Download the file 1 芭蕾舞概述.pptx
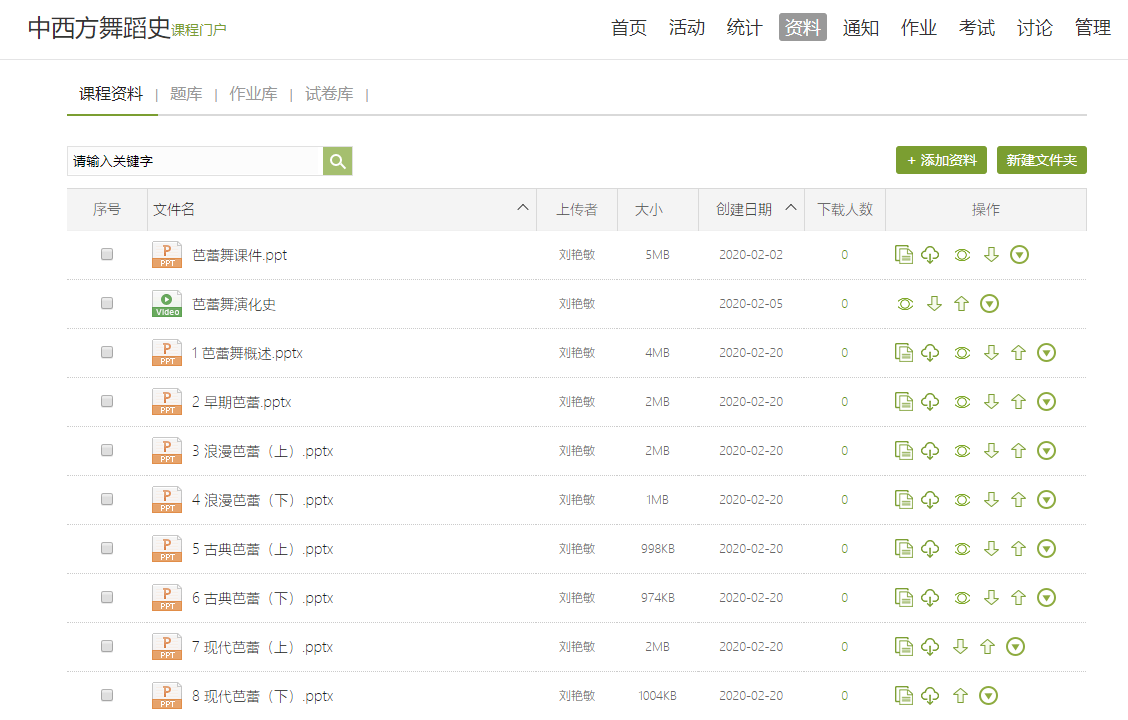 click(930, 352)
